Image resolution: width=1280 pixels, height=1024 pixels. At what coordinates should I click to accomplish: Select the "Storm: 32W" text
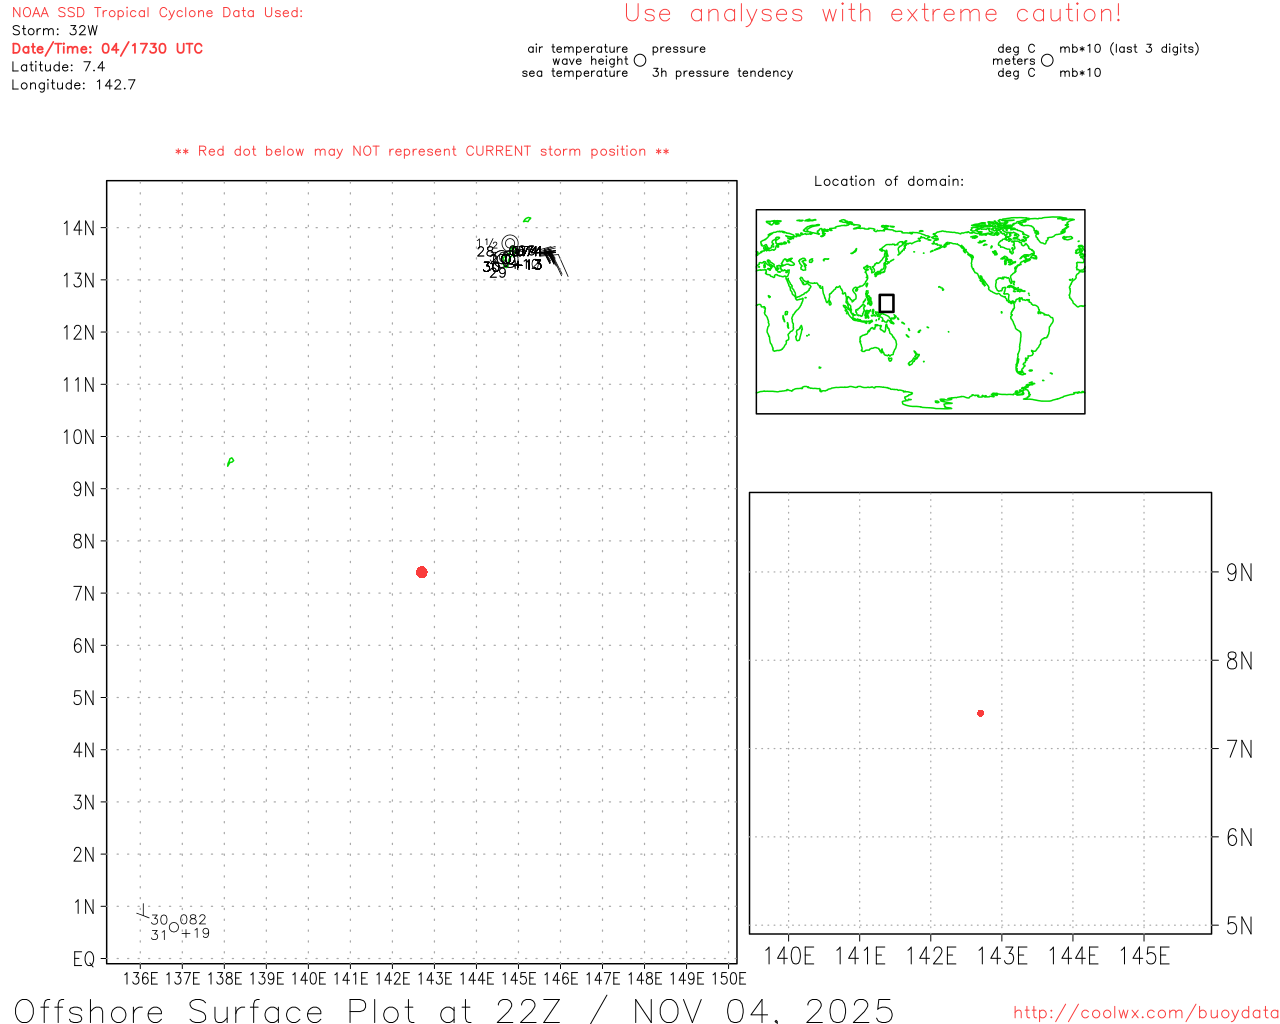(x=55, y=31)
